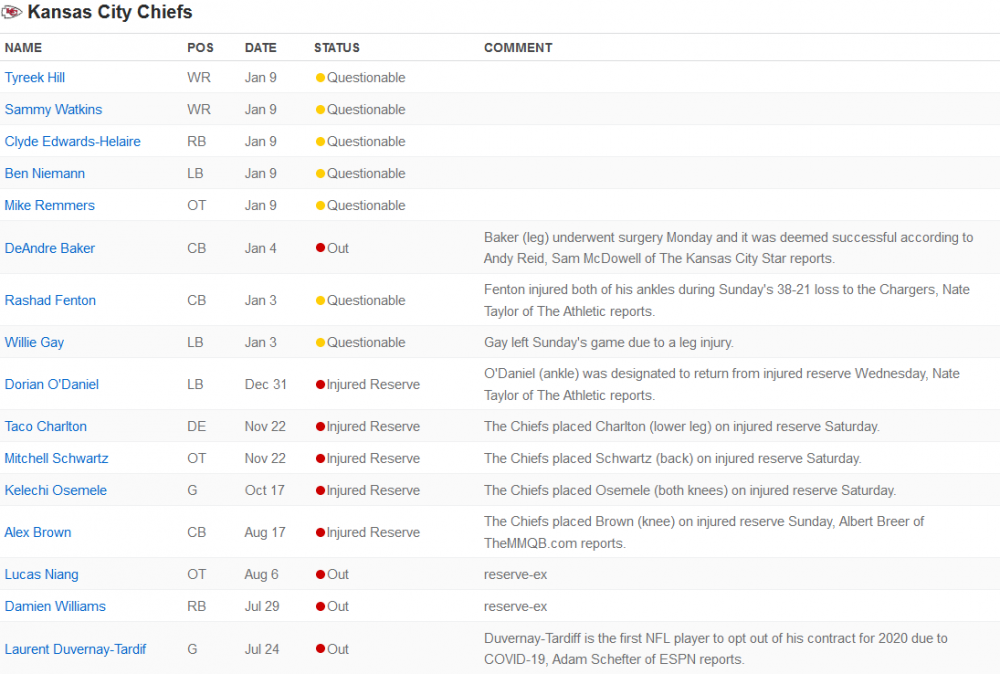Click the Kansas City Chiefs logo icon

pyautogui.click(x=11, y=12)
